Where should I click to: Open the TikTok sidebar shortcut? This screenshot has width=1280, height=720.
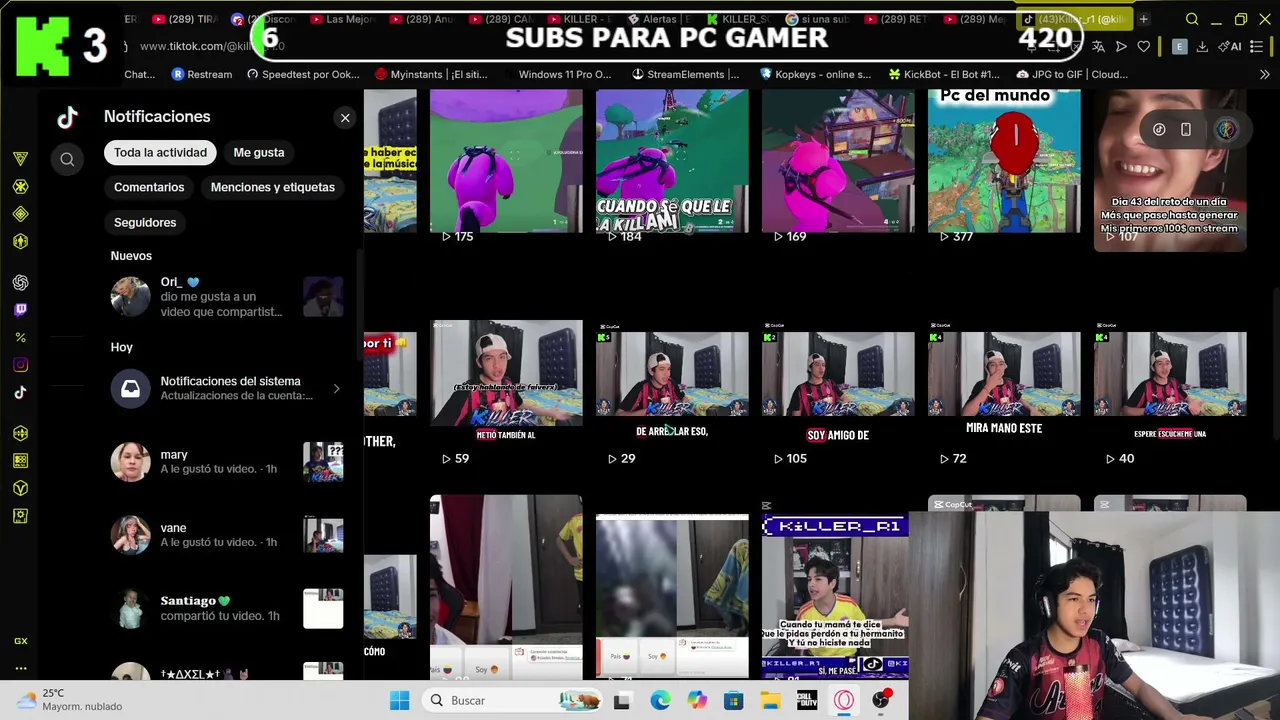click(20, 392)
